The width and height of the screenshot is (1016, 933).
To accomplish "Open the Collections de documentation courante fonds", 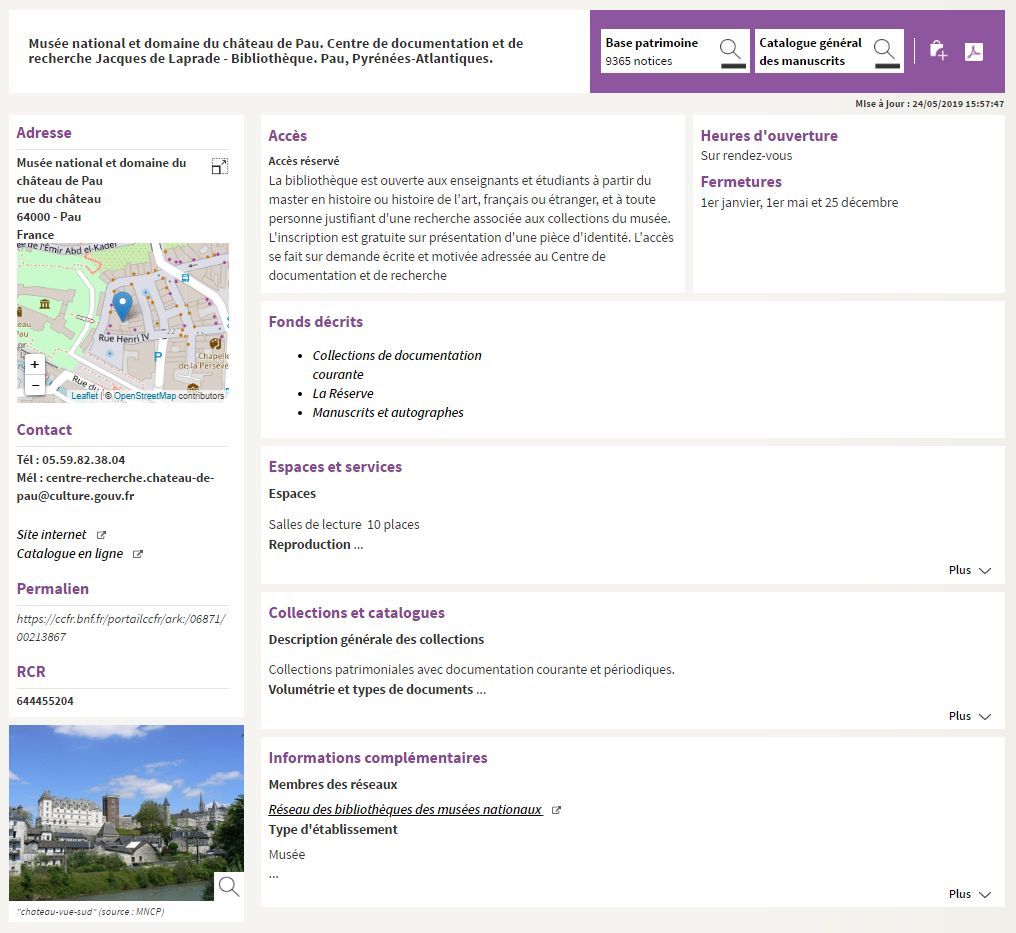I will pos(396,364).
